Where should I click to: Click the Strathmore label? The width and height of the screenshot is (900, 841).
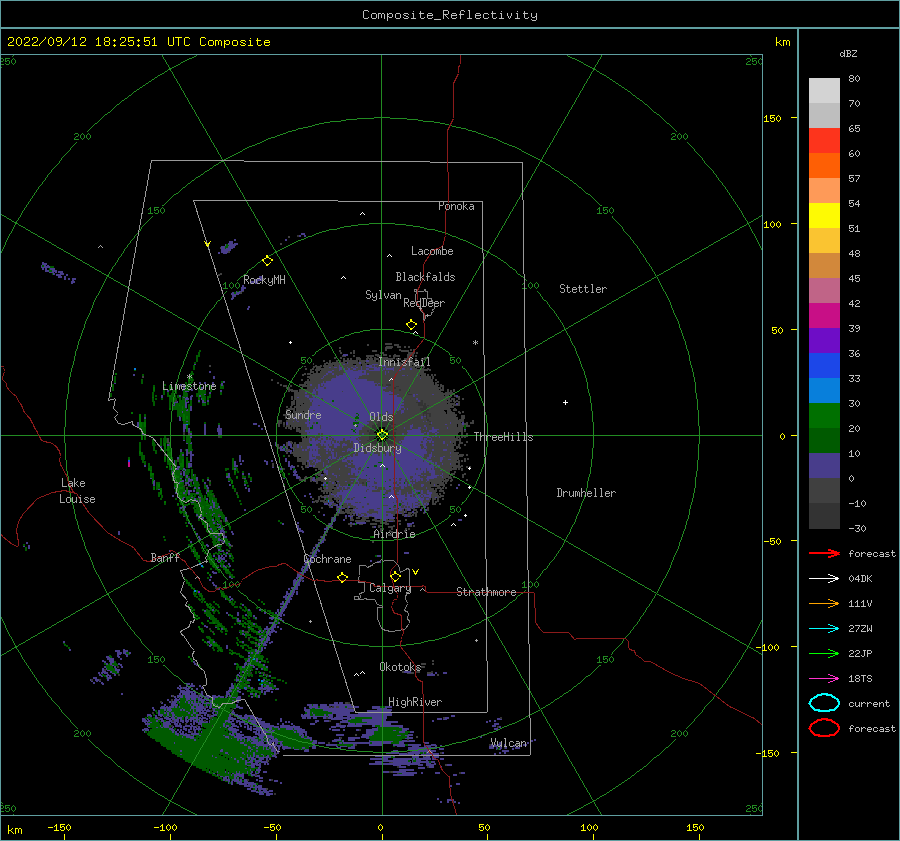click(486, 592)
